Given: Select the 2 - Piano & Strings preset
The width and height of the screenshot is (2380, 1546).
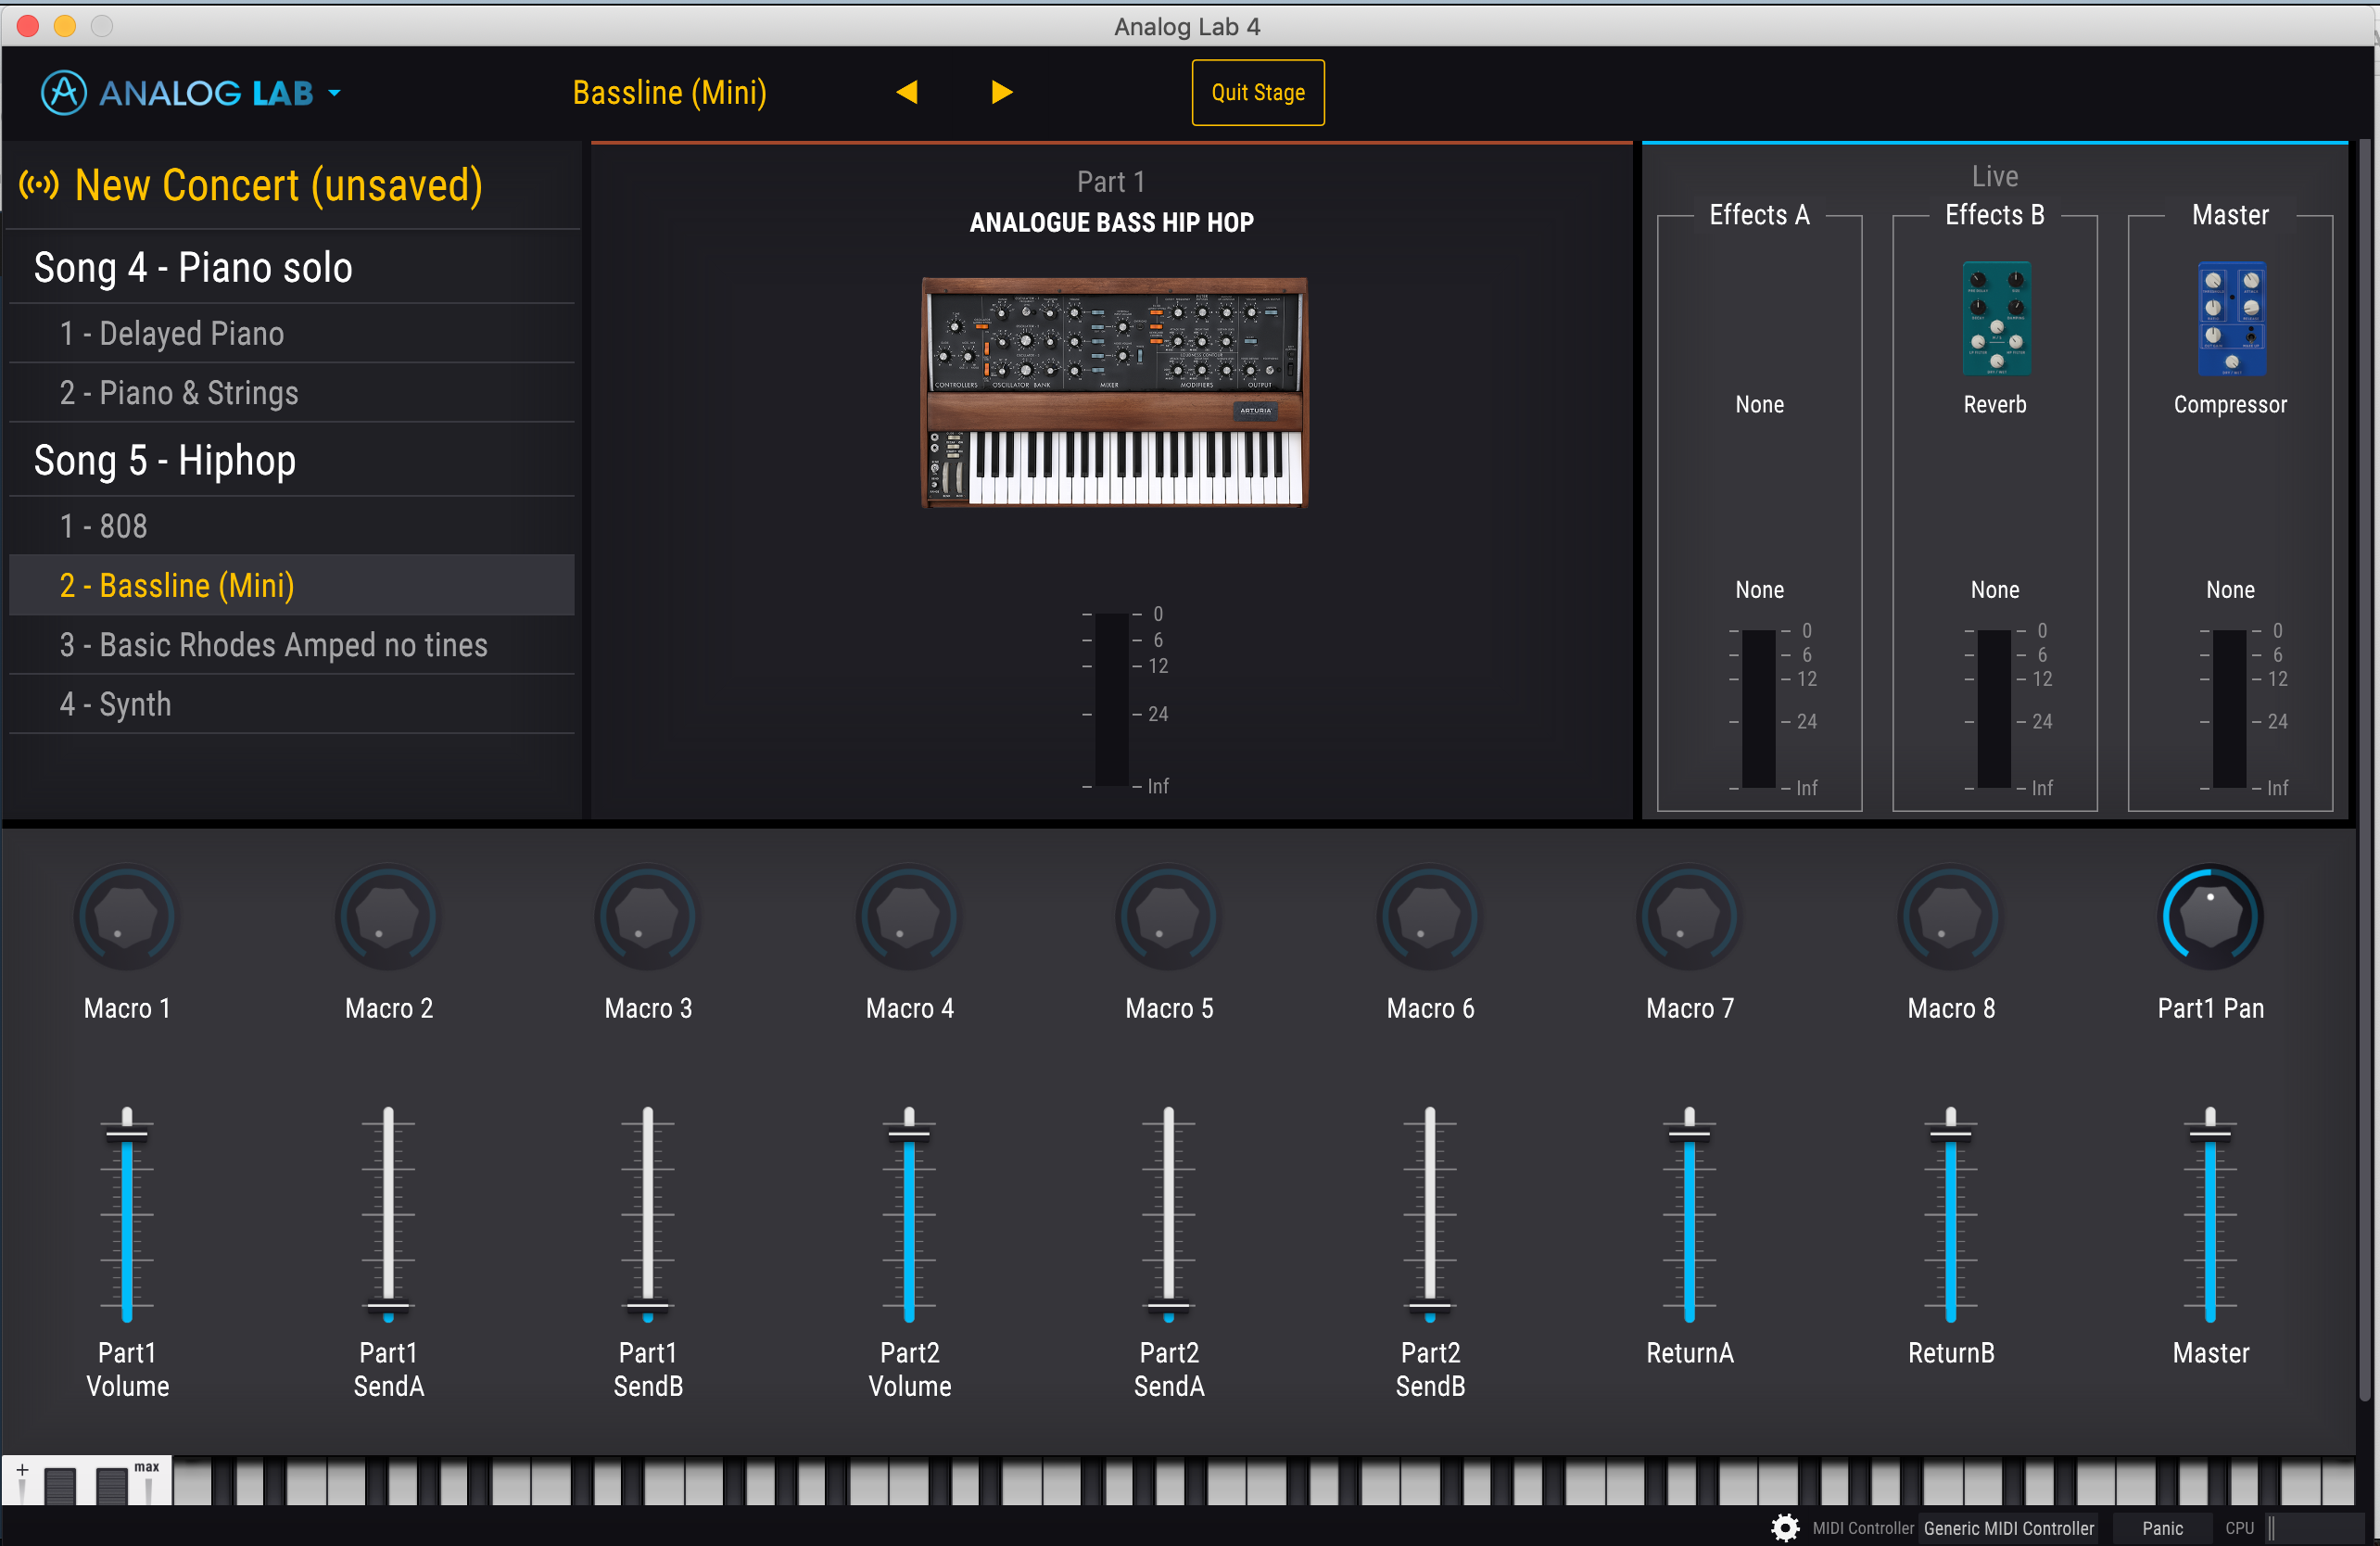Looking at the screenshot, I should [178, 393].
